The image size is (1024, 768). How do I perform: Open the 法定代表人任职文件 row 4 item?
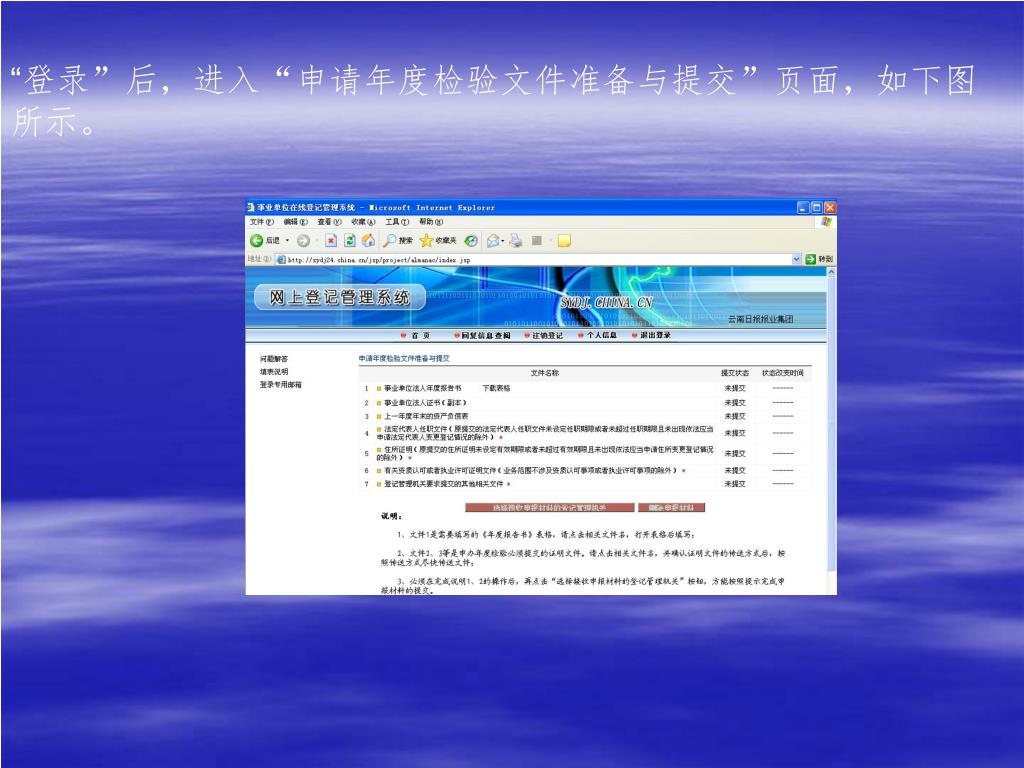pos(545,433)
